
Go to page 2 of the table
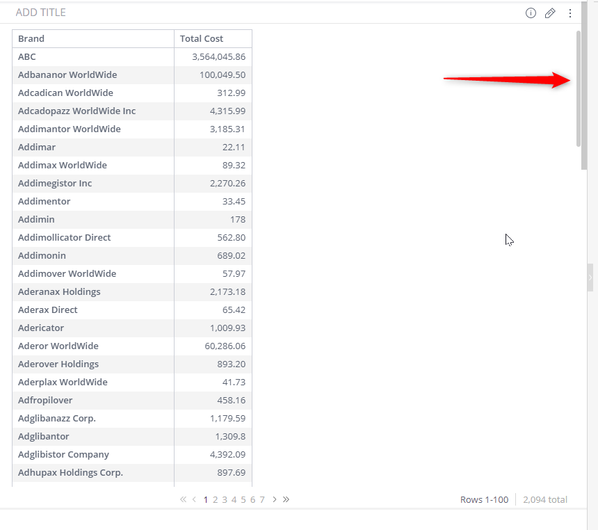pos(215,499)
